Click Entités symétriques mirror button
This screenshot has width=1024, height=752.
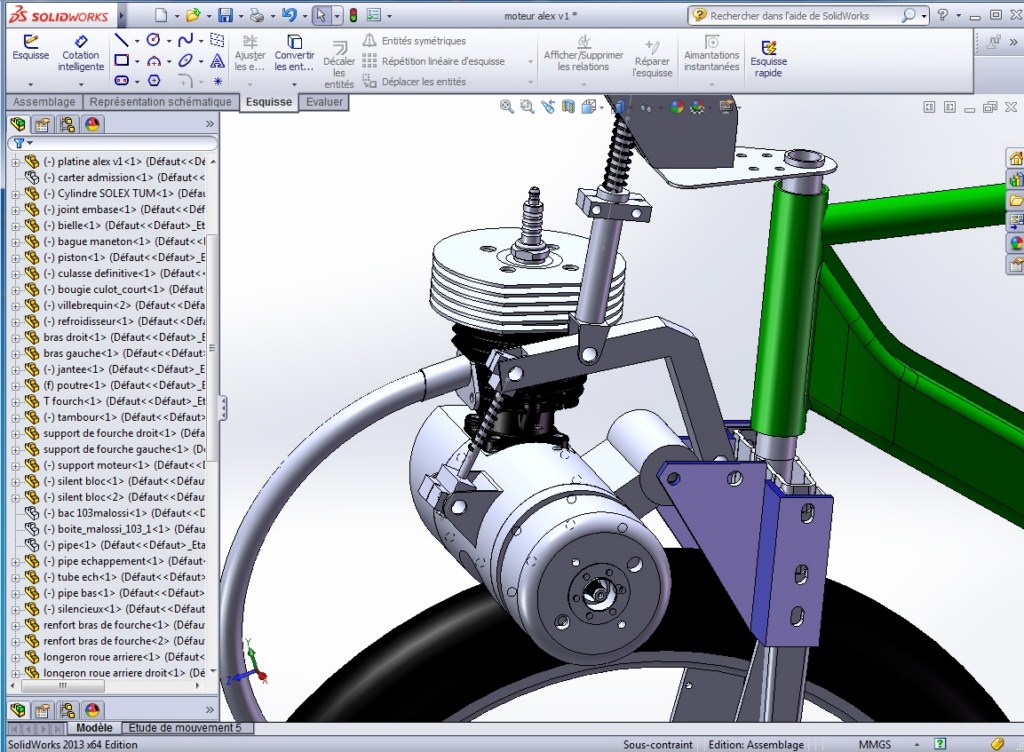(x=415, y=40)
